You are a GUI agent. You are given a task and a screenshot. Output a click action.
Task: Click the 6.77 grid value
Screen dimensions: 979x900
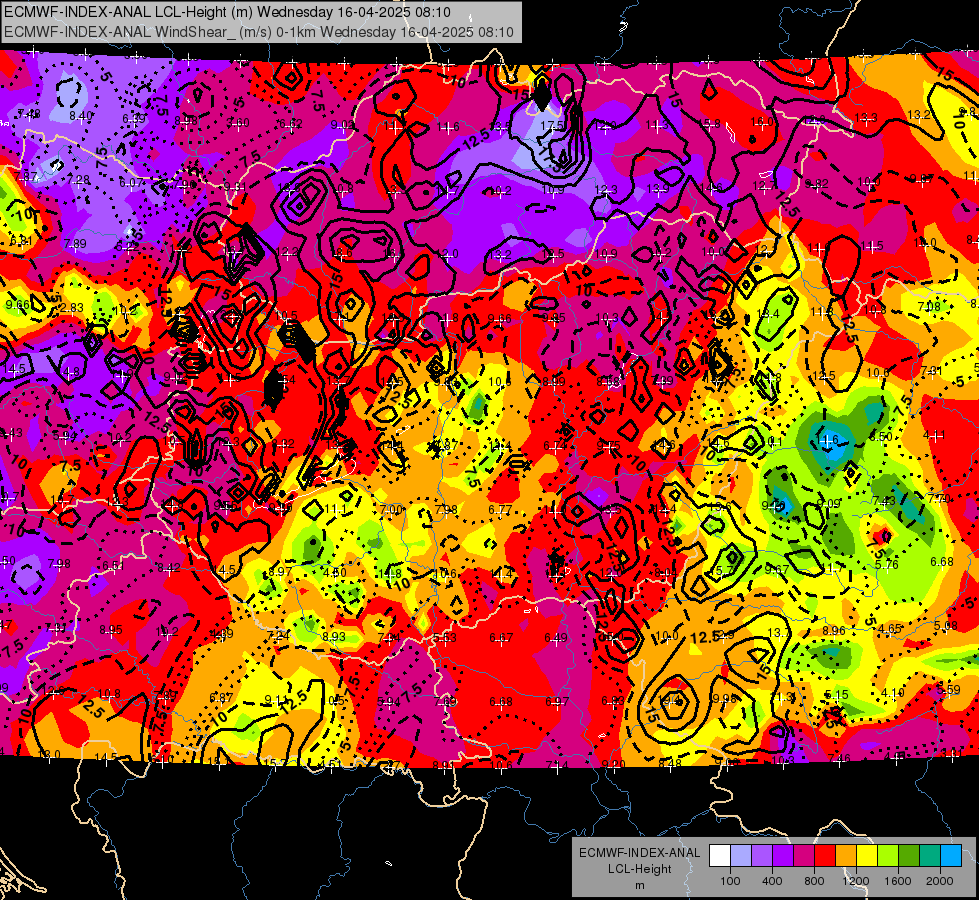(500, 510)
